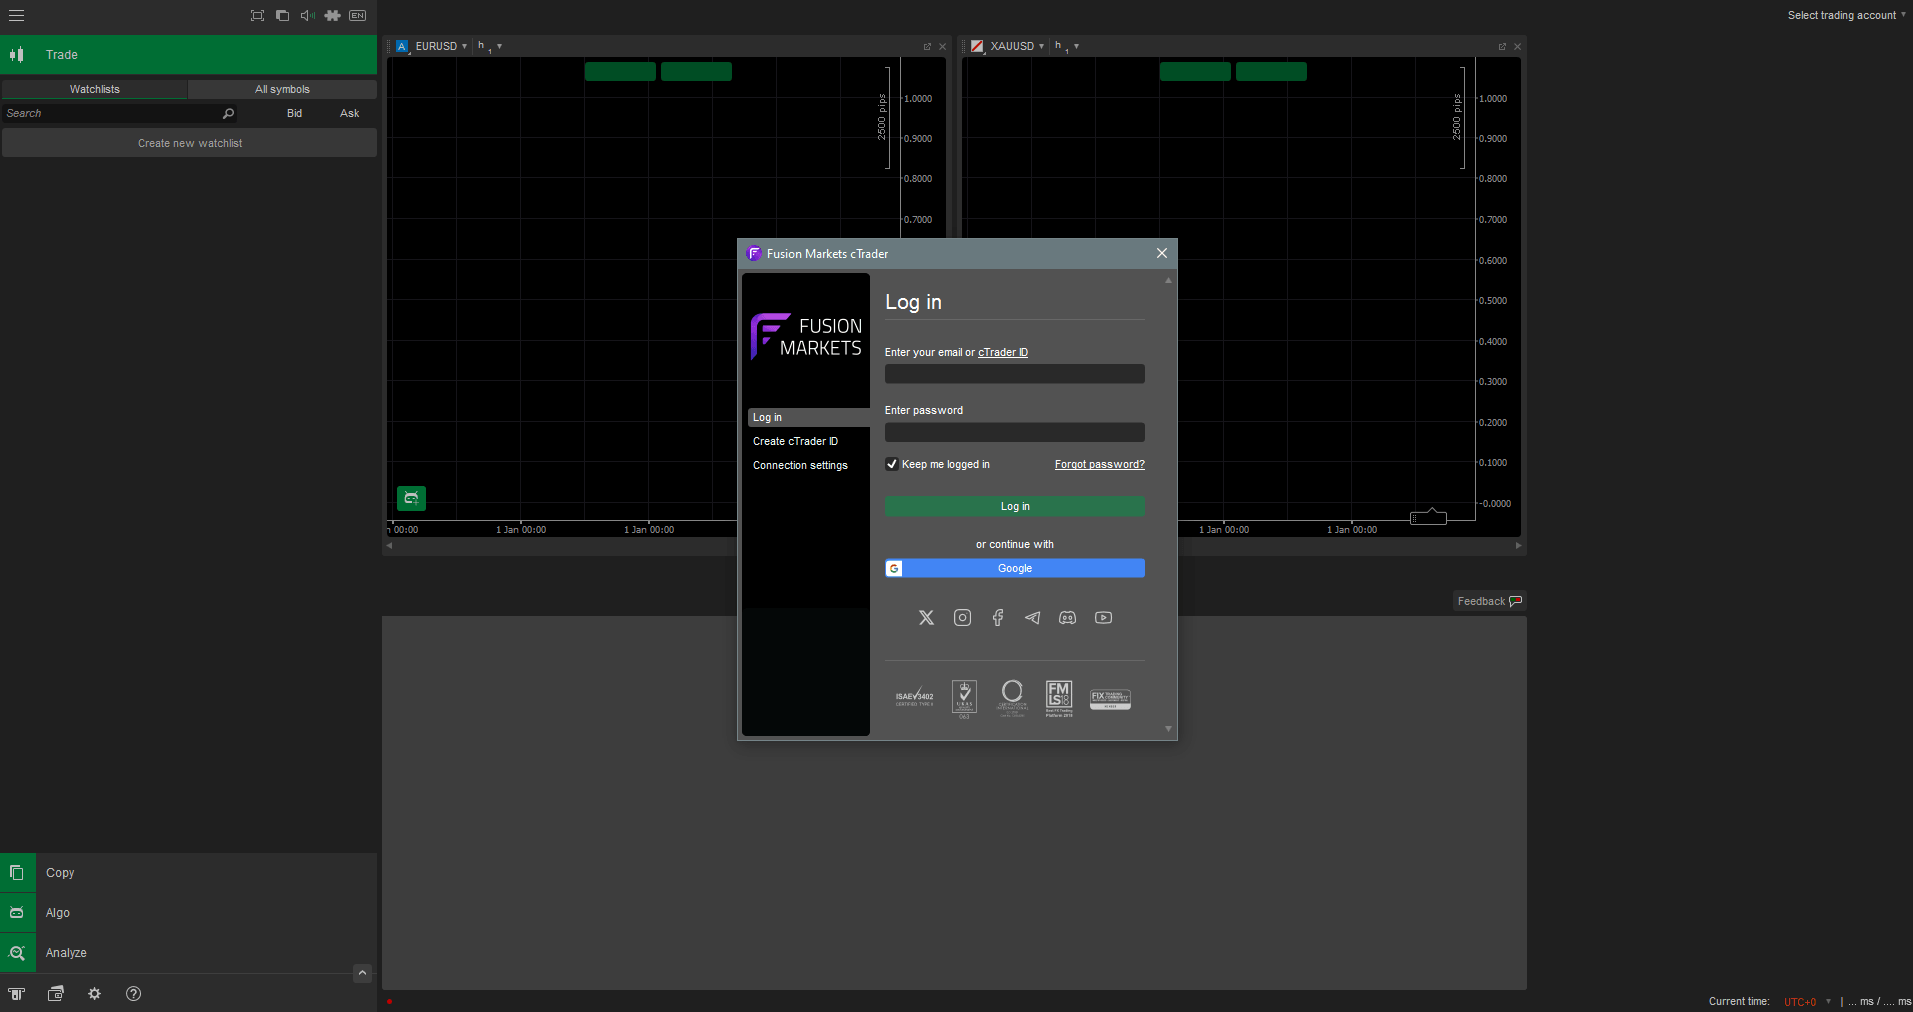The height and width of the screenshot is (1012, 1913).
Task: Click the Bid column header
Action: [294, 113]
